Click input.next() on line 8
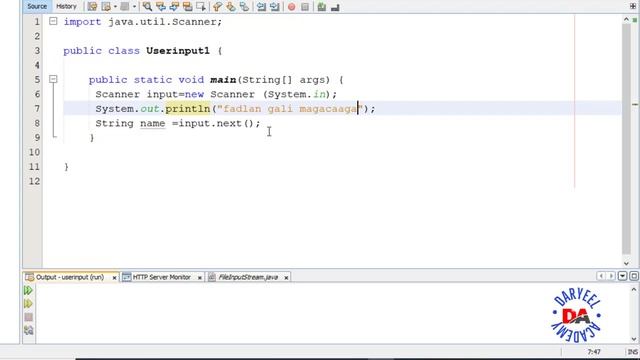This screenshot has width=640, height=360. [216, 123]
